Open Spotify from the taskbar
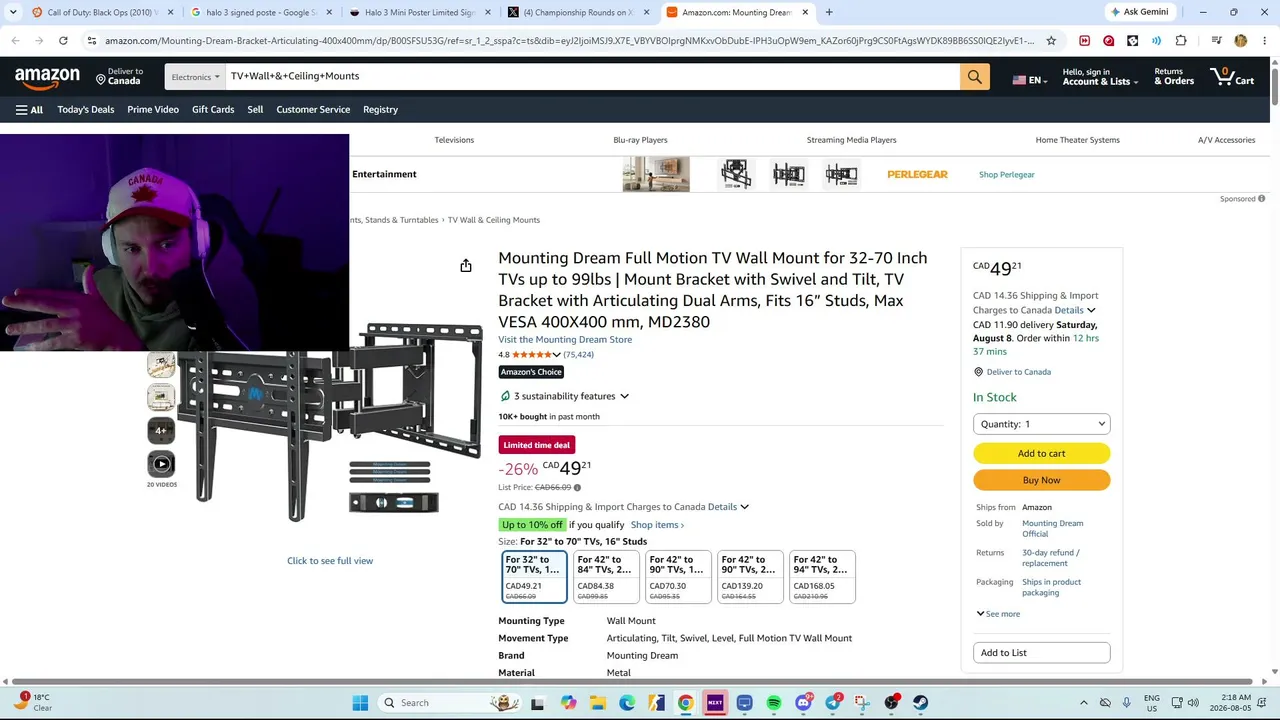This screenshot has width=1280, height=720. (x=774, y=703)
